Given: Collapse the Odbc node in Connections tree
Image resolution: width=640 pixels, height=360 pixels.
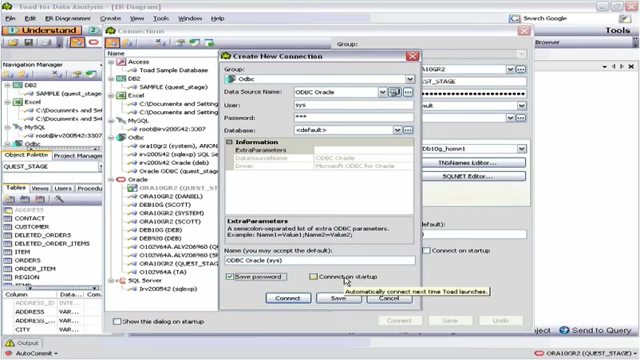Looking at the screenshot, I should (111, 138).
